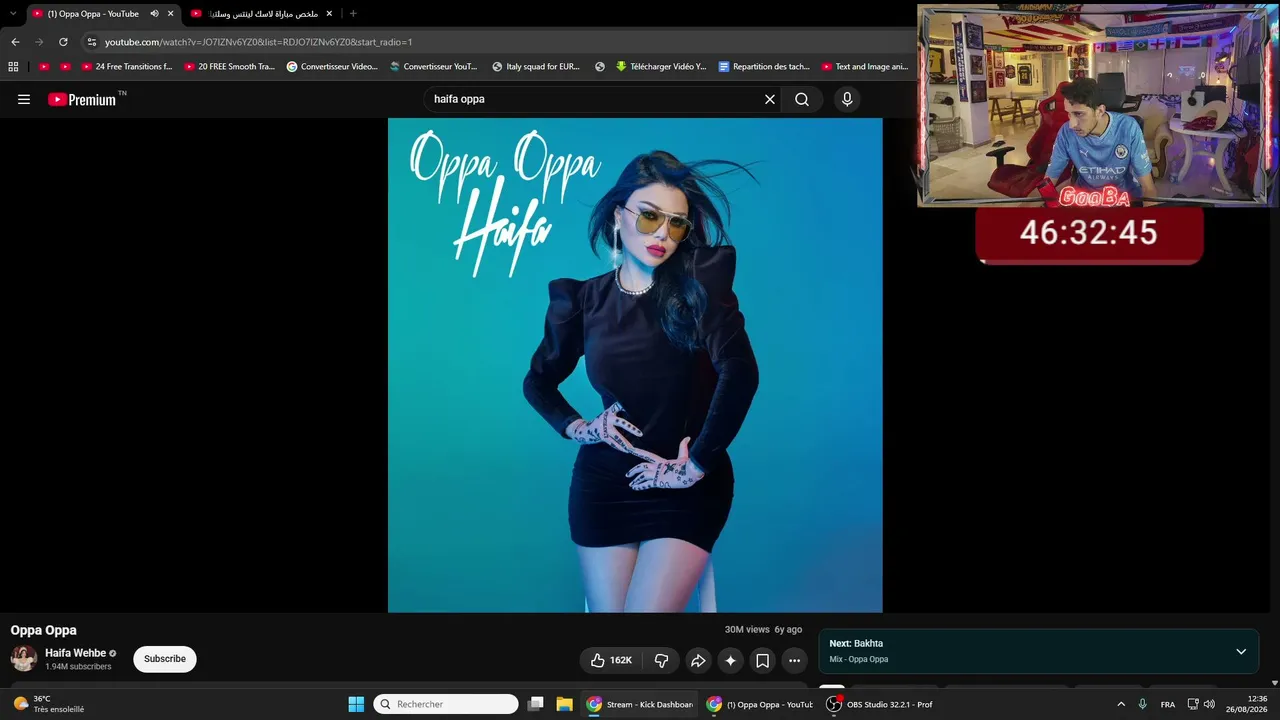The height and width of the screenshot is (720, 1280).
Task: Close the Arabic-titled YouTube tab
Action: (x=329, y=14)
